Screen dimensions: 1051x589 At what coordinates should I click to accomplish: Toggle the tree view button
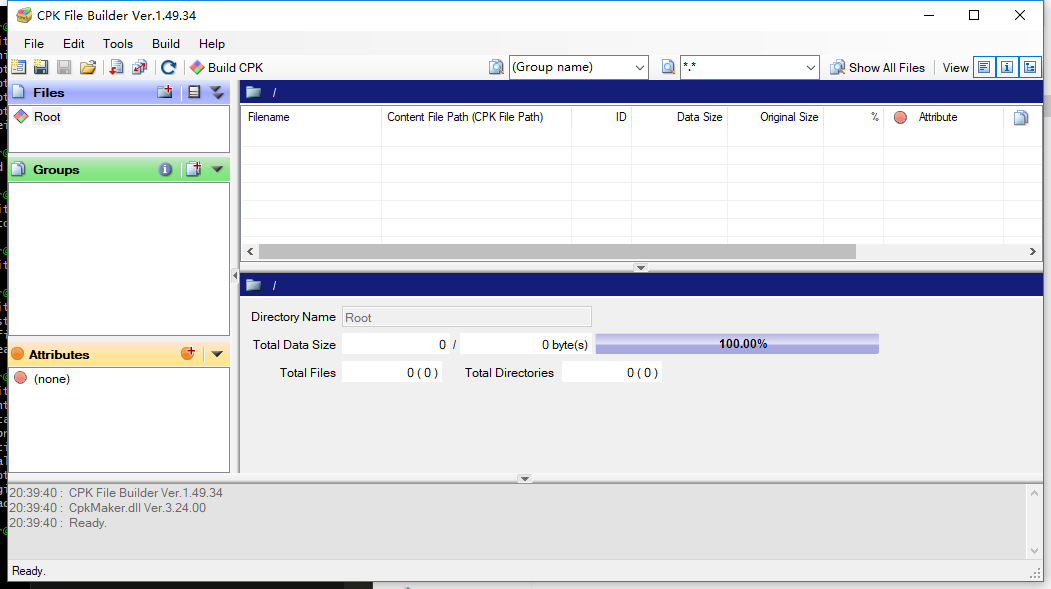pyautogui.click(x=1030, y=67)
